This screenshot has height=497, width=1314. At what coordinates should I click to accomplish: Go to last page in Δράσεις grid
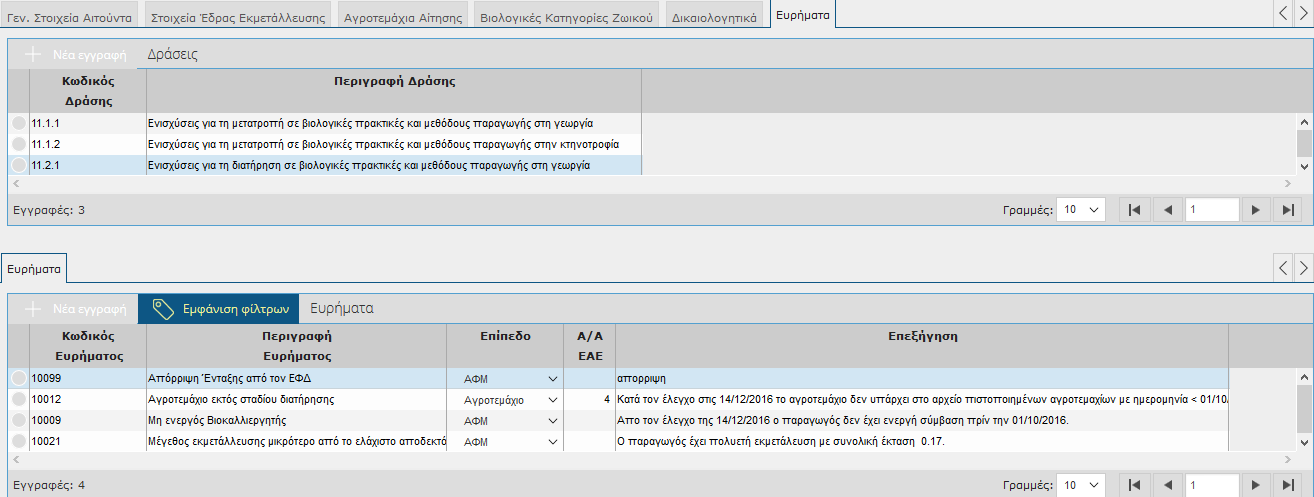click(1288, 210)
